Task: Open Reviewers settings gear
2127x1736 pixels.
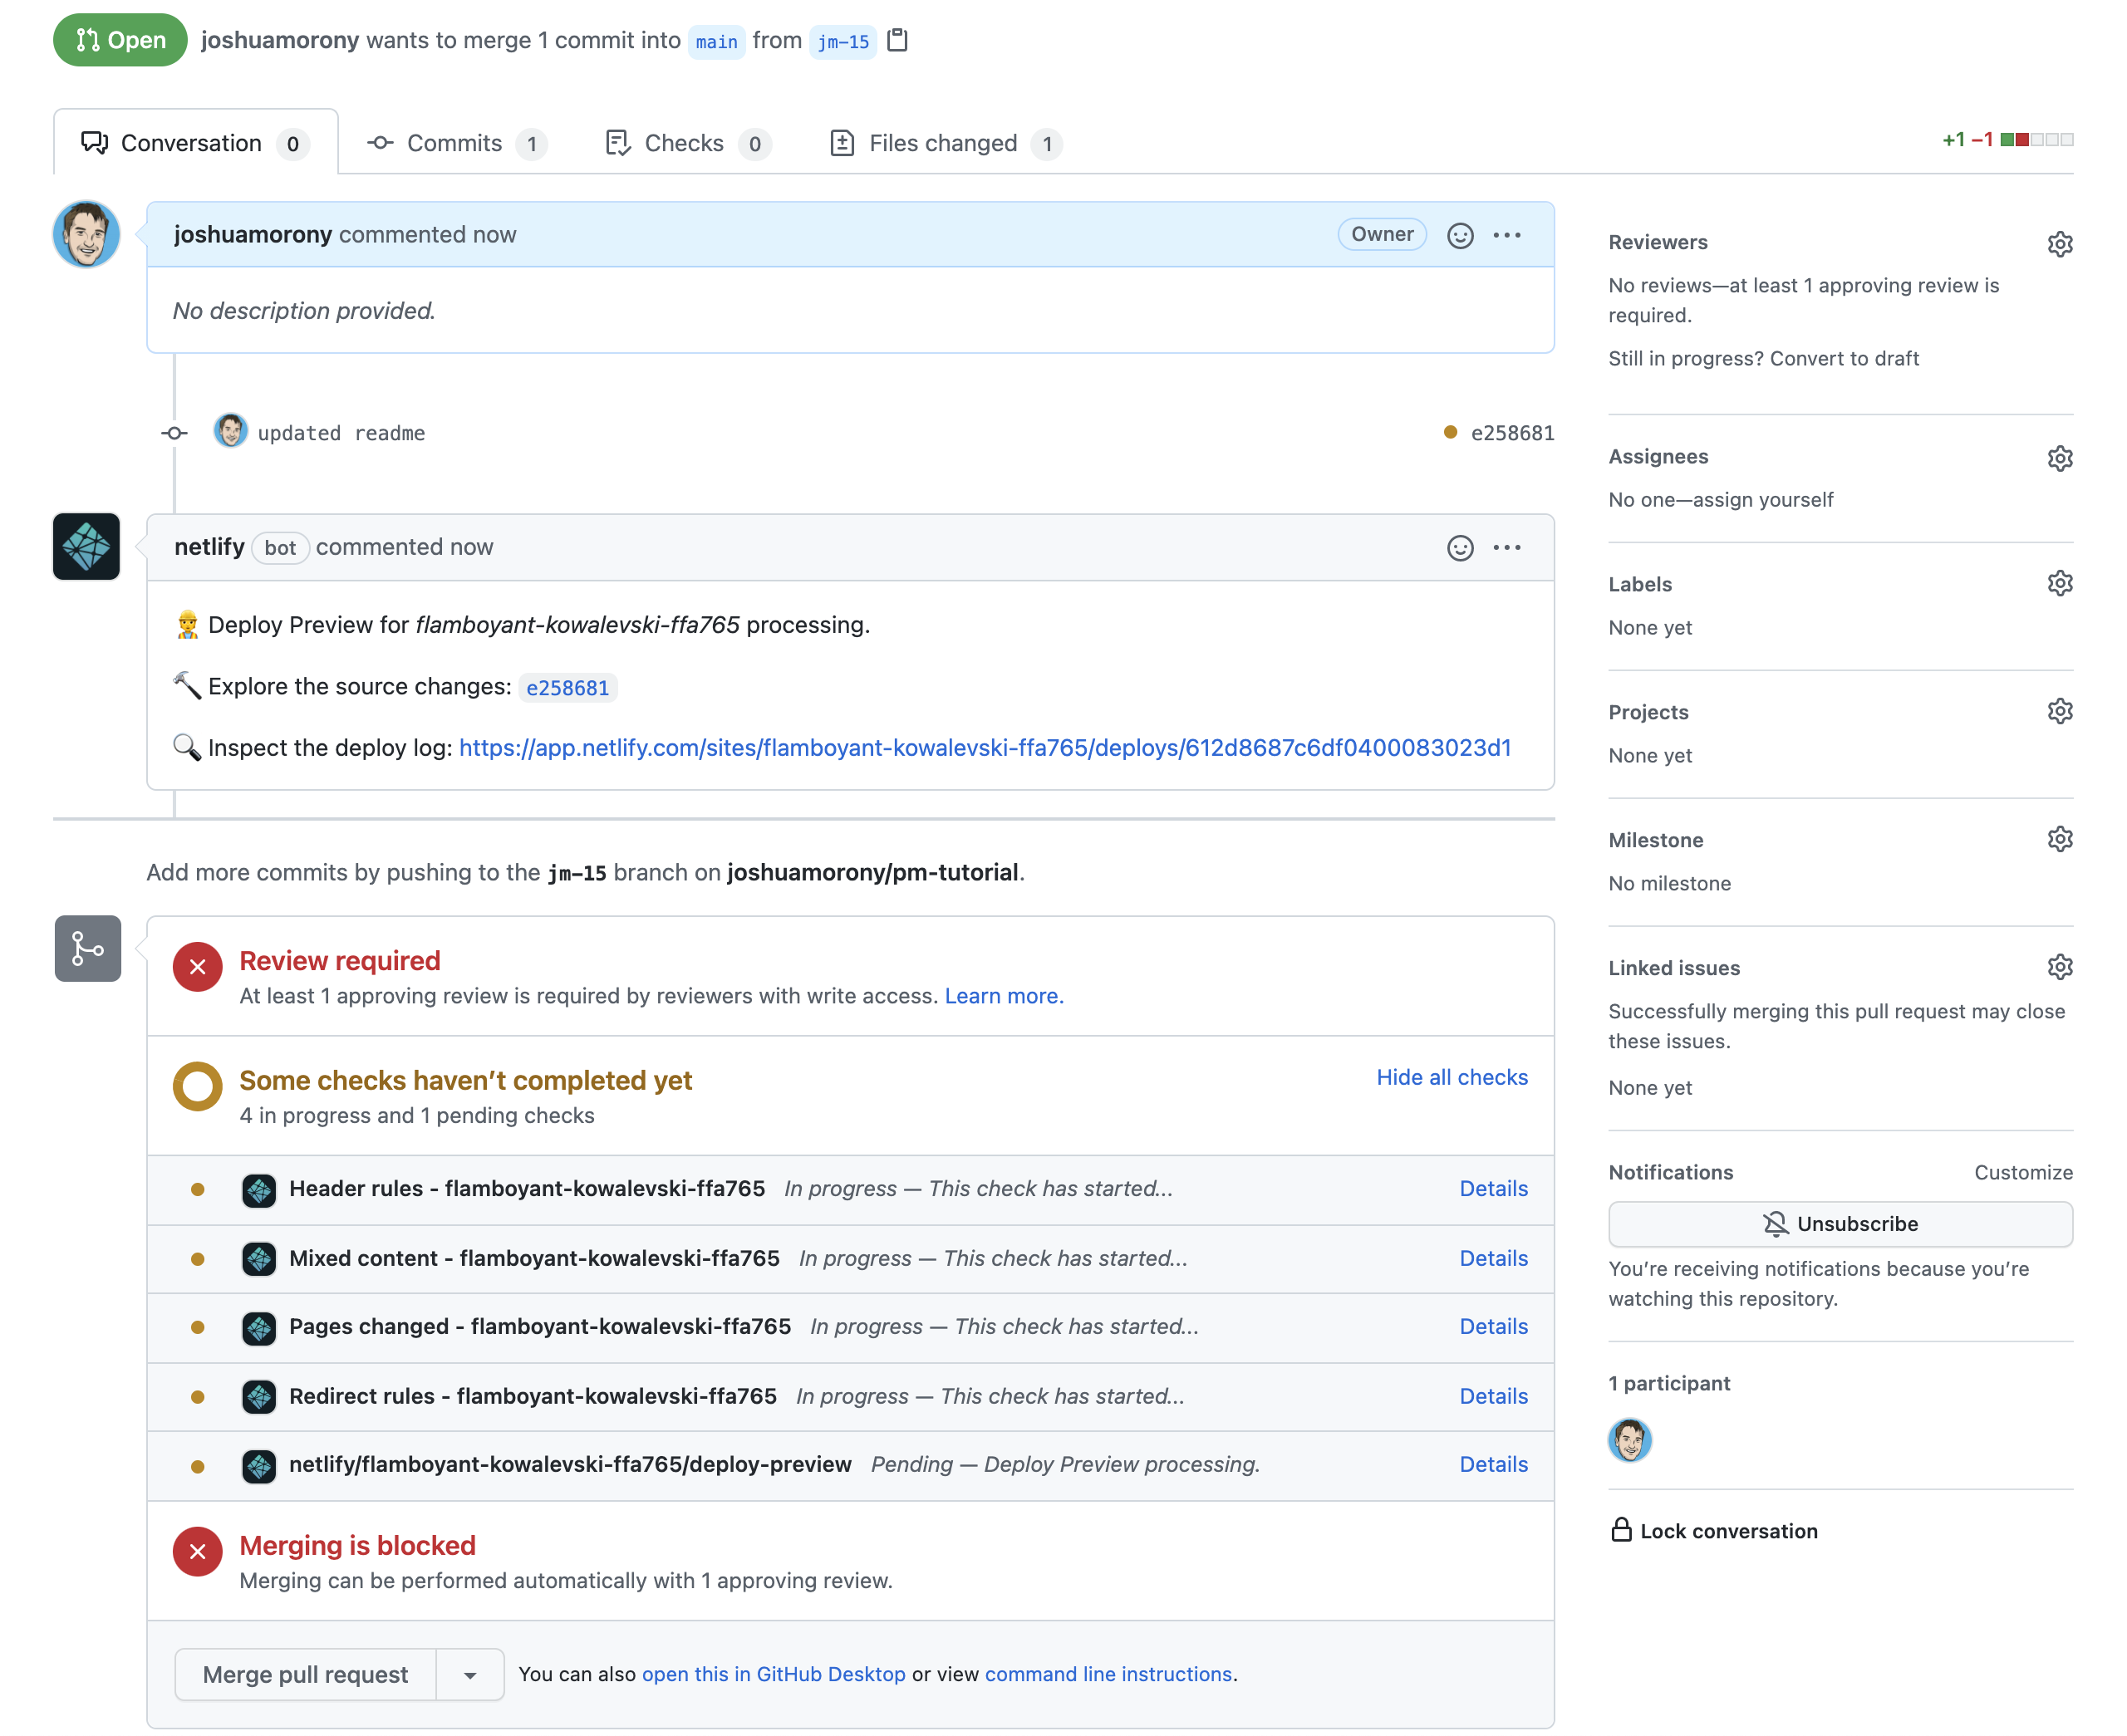Action: [2060, 243]
